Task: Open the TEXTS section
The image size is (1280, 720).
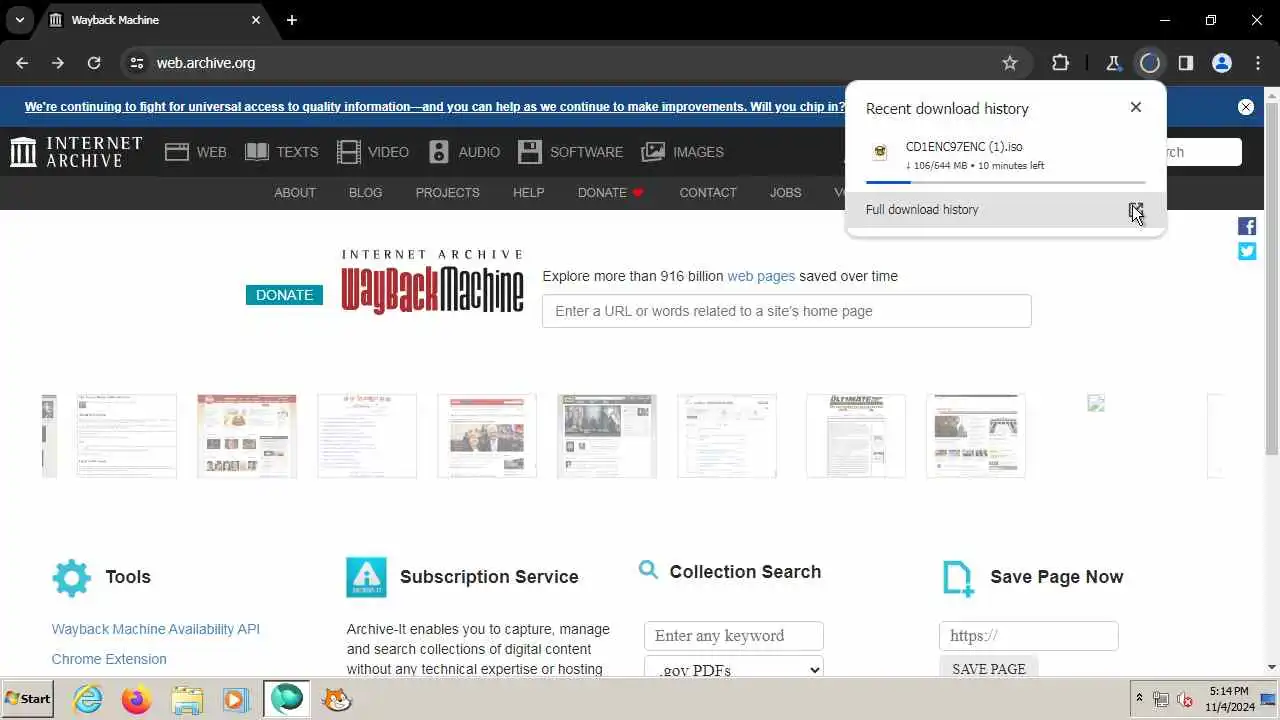Action: coord(281,152)
